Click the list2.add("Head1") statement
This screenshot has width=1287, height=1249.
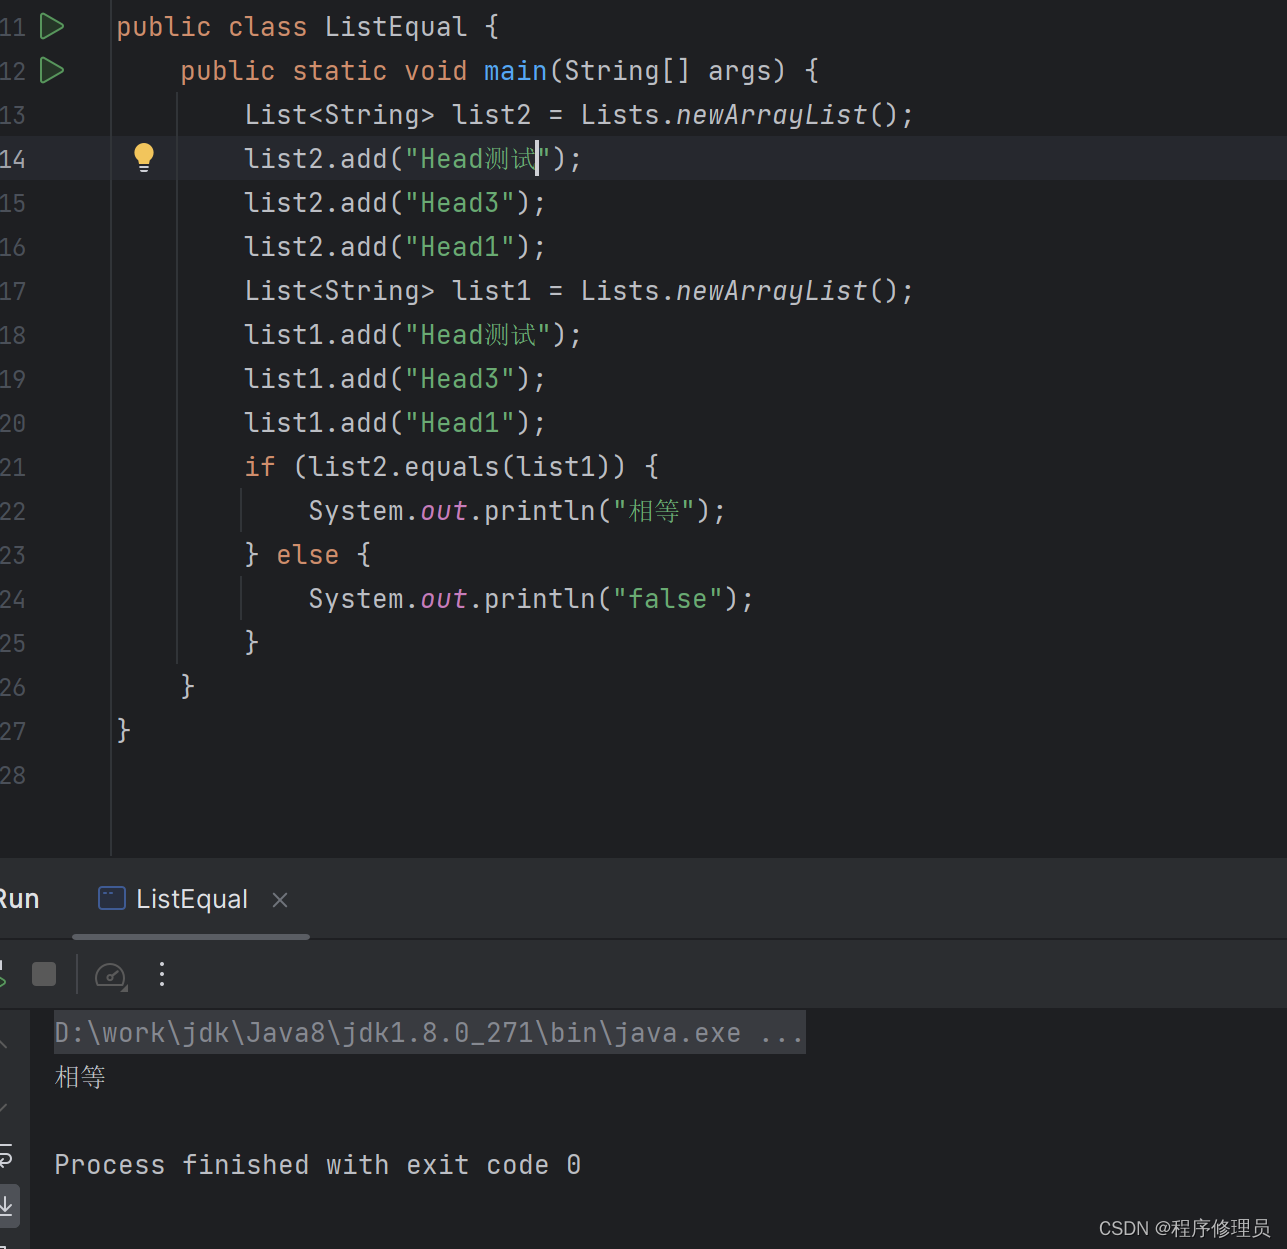click(x=395, y=247)
